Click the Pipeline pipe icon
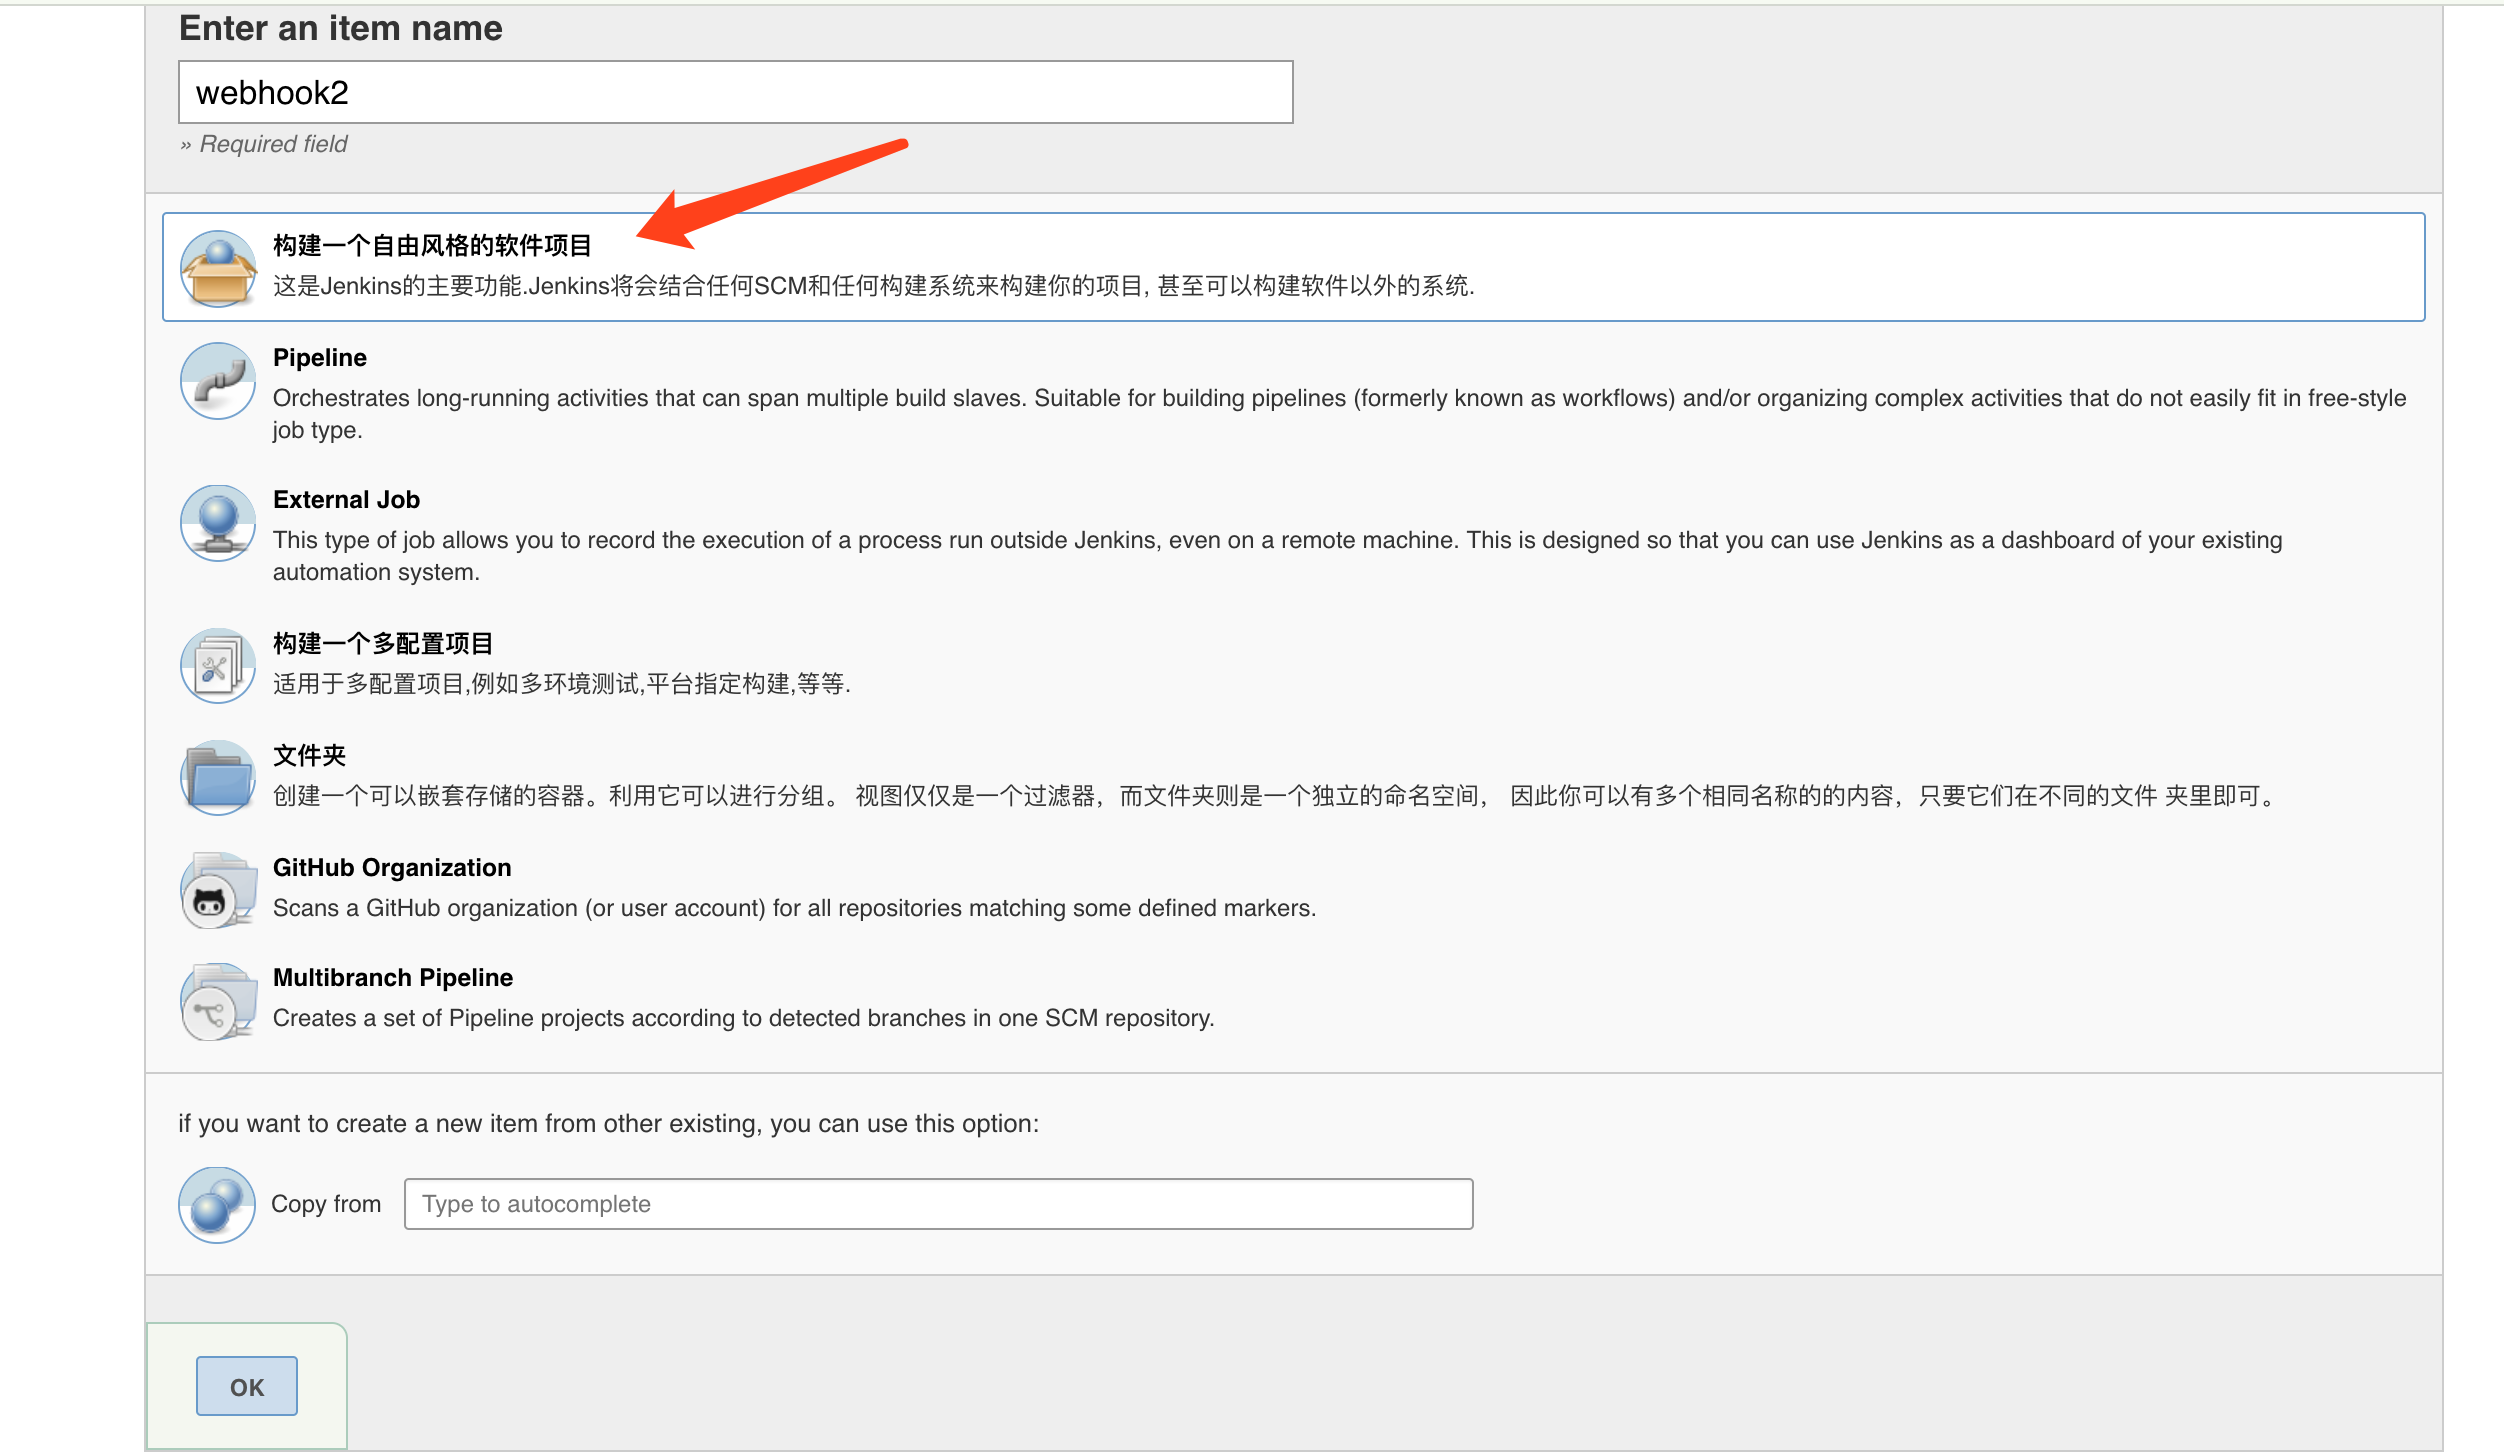 tap(218, 381)
